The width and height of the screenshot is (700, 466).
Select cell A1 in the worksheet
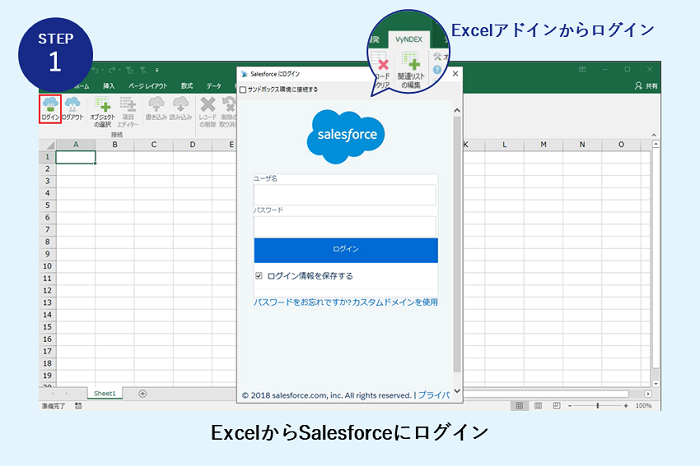pyautogui.click(x=75, y=157)
